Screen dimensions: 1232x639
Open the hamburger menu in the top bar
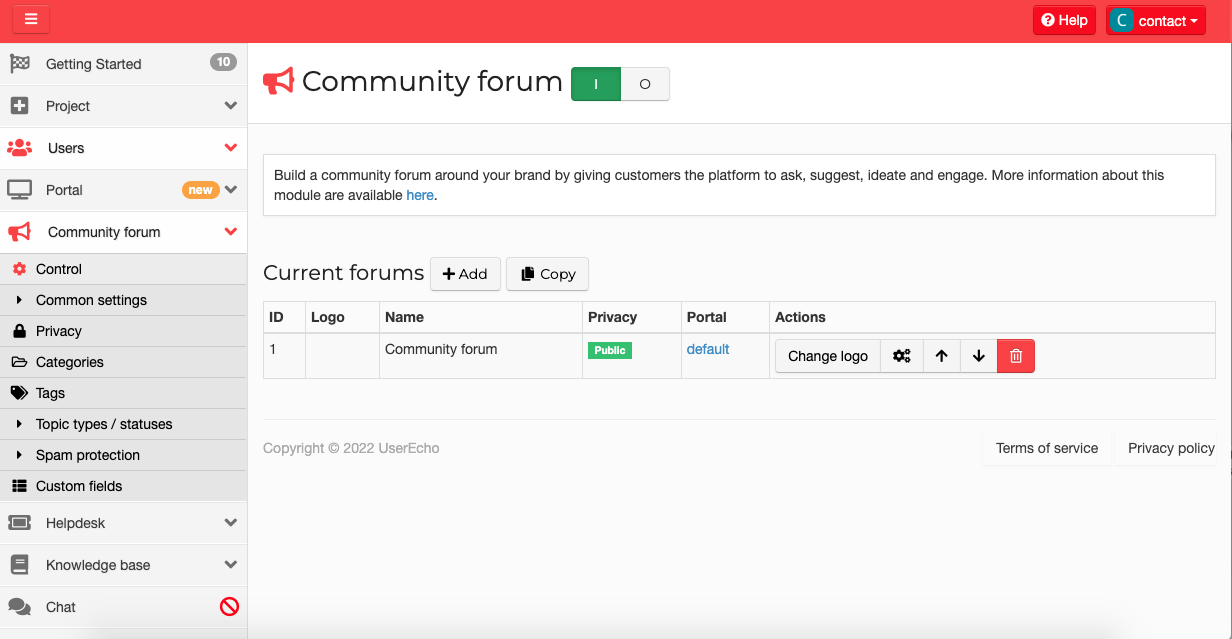point(31,19)
